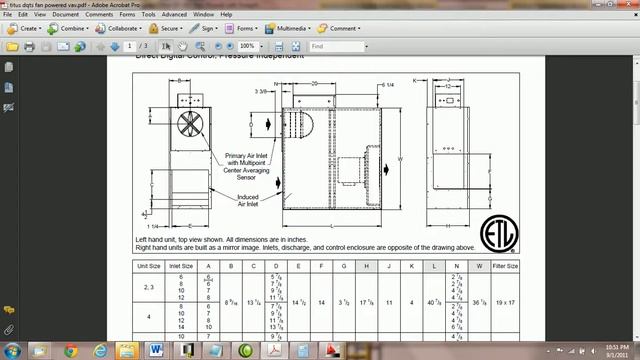Click the 'Inlet Size' table header

pyautogui.click(x=181, y=266)
